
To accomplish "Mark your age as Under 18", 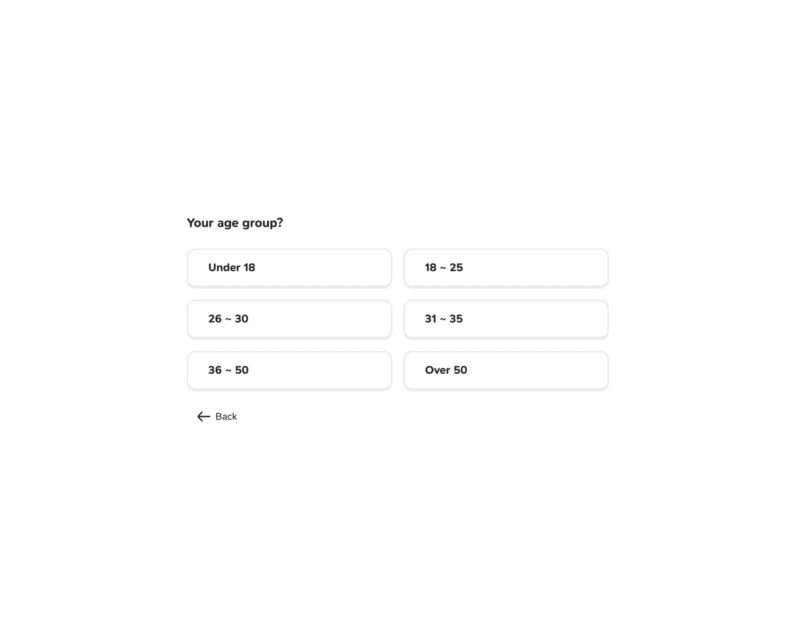I will pyautogui.click(x=289, y=268).
